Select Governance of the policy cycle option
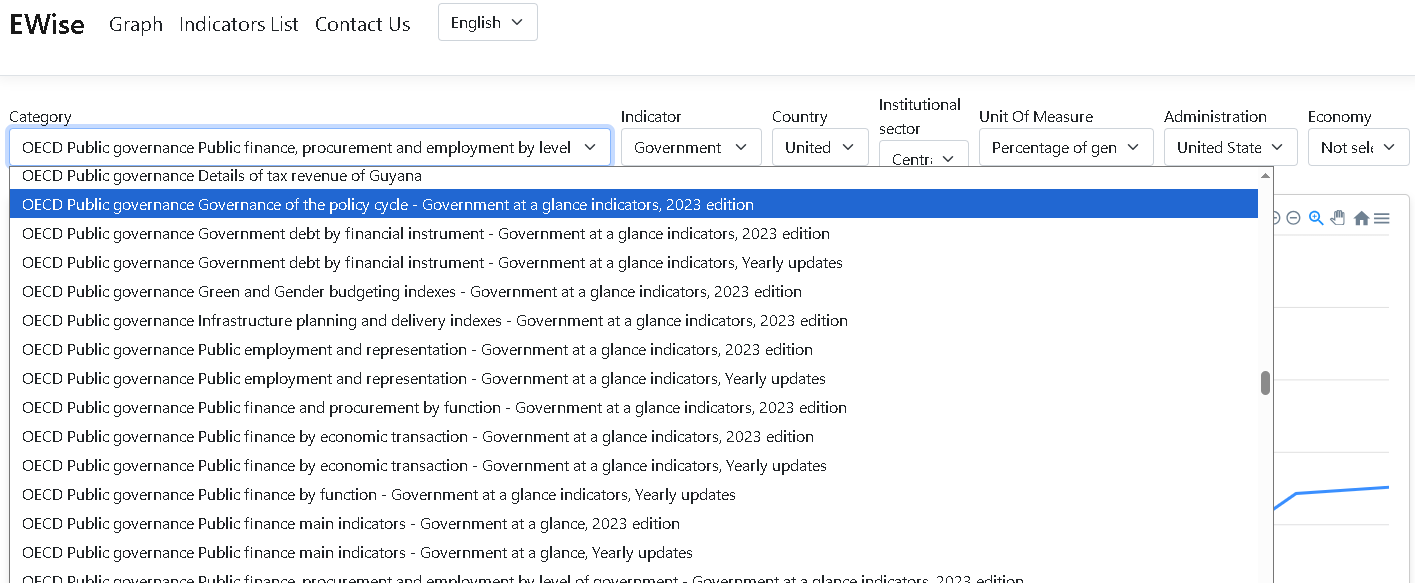Screen dimensions: 1415x583 pos(634,204)
